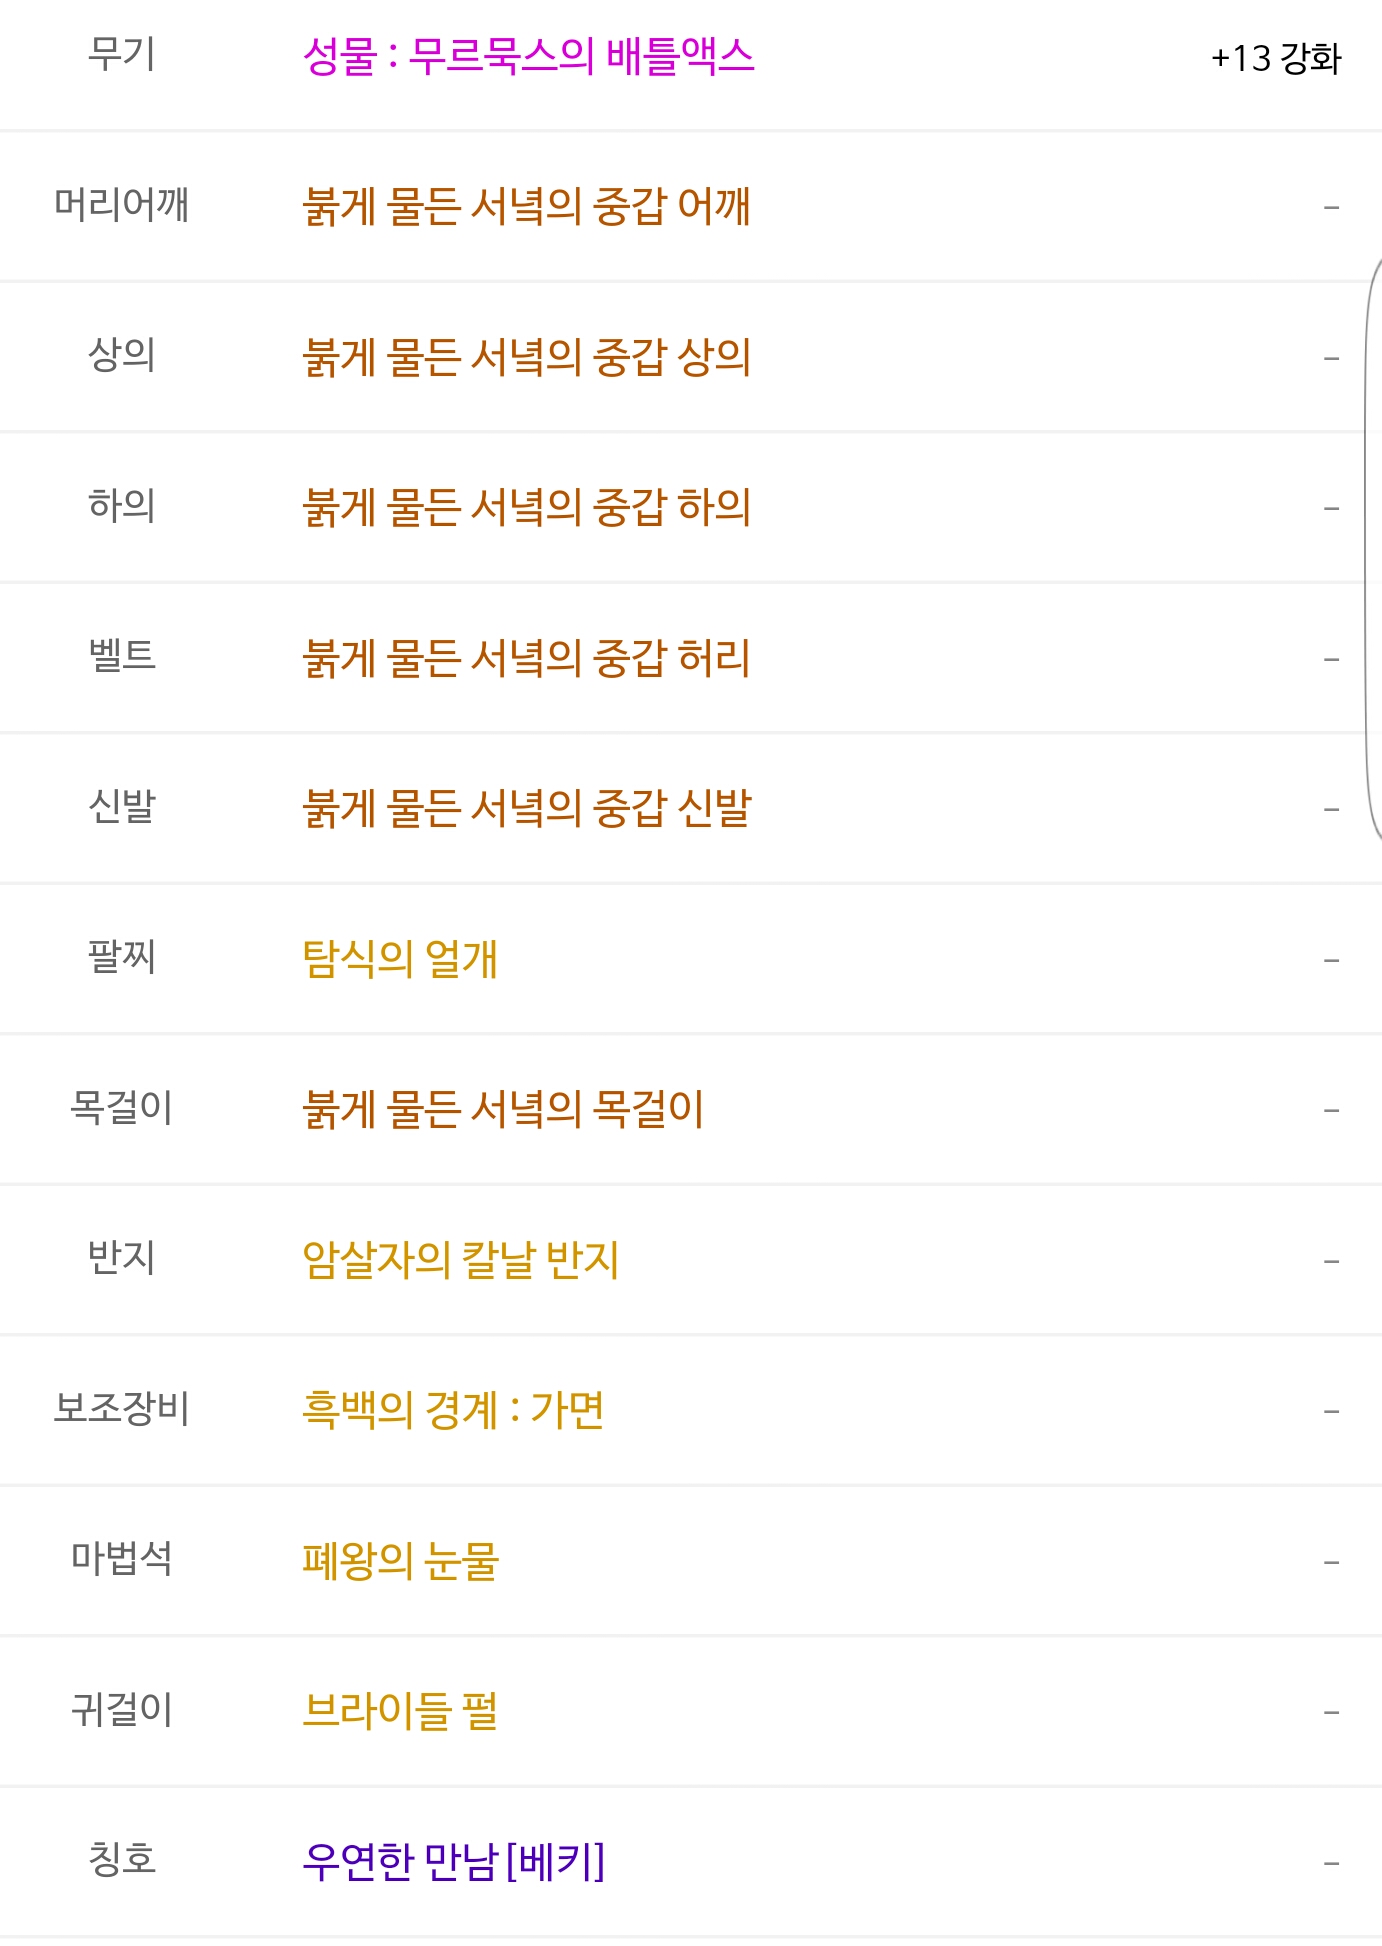
Task: Open bracelet item 탐식의 얼개
Action: tap(400, 959)
